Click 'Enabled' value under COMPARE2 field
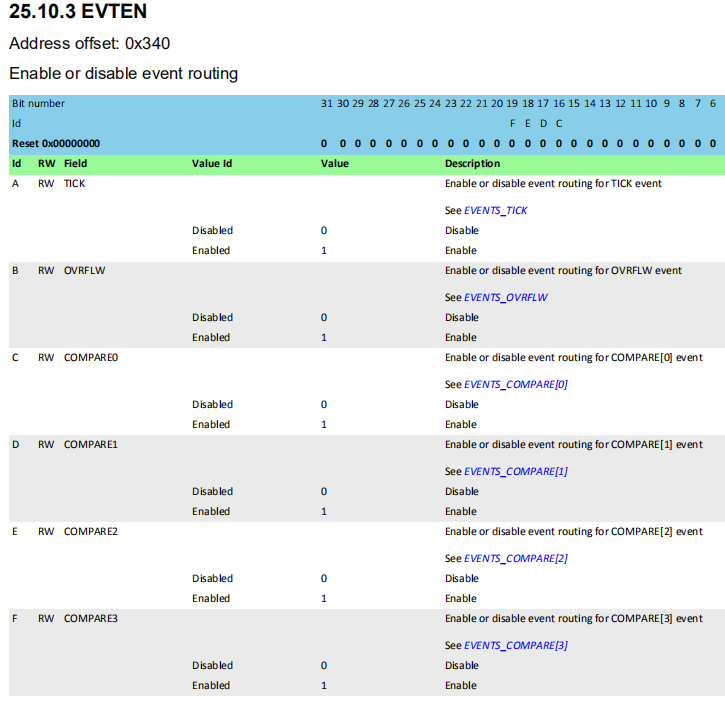Viewport: 725px width, 701px height. (x=211, y=598)
